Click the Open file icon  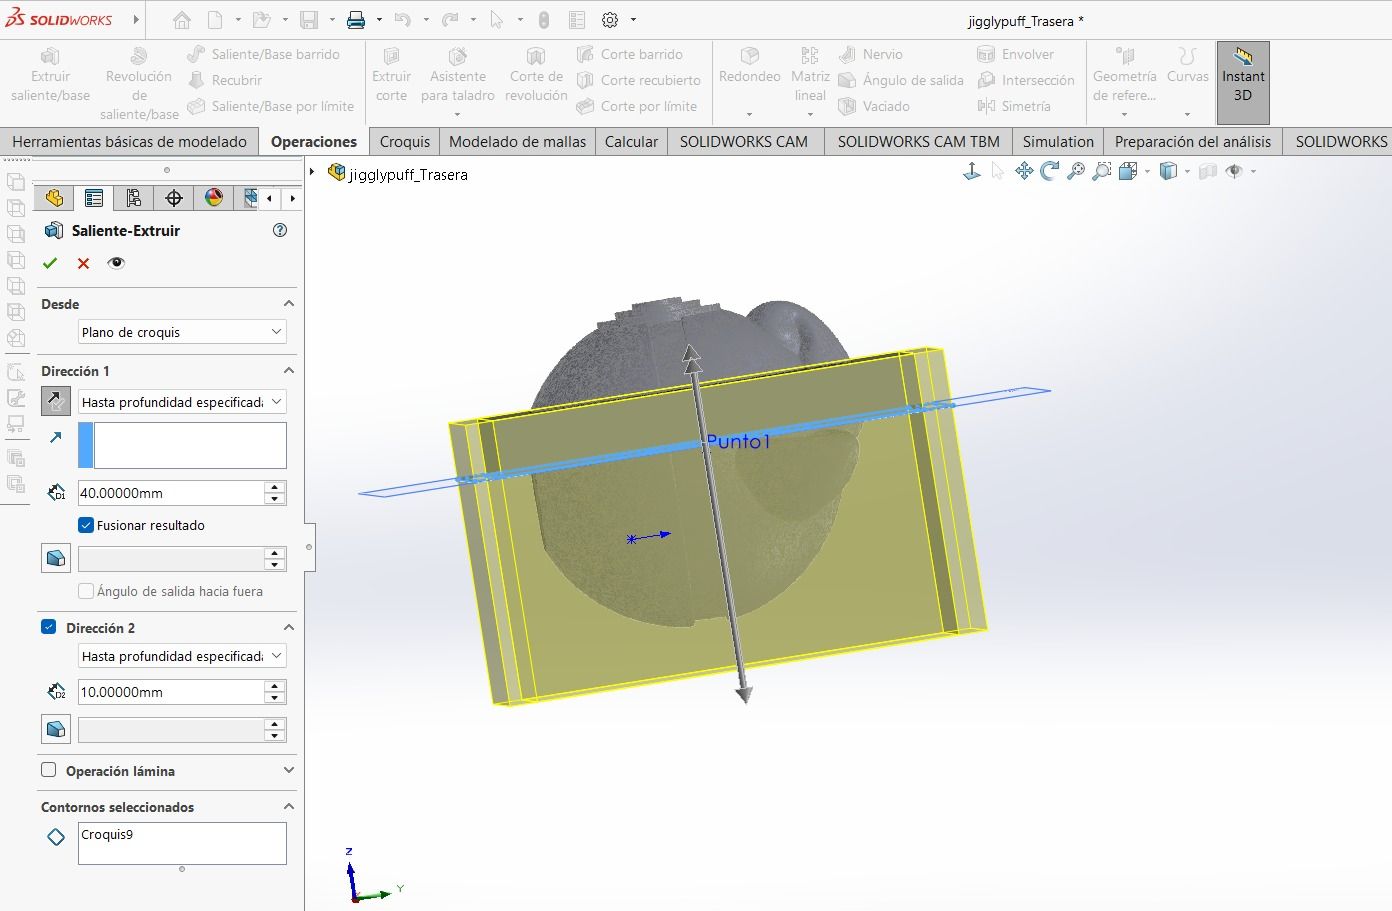[x=261, y=20]
